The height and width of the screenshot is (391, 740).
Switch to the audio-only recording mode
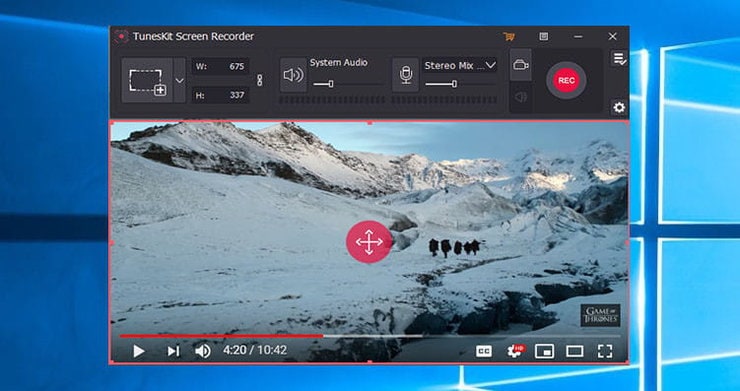click(521, 97)
